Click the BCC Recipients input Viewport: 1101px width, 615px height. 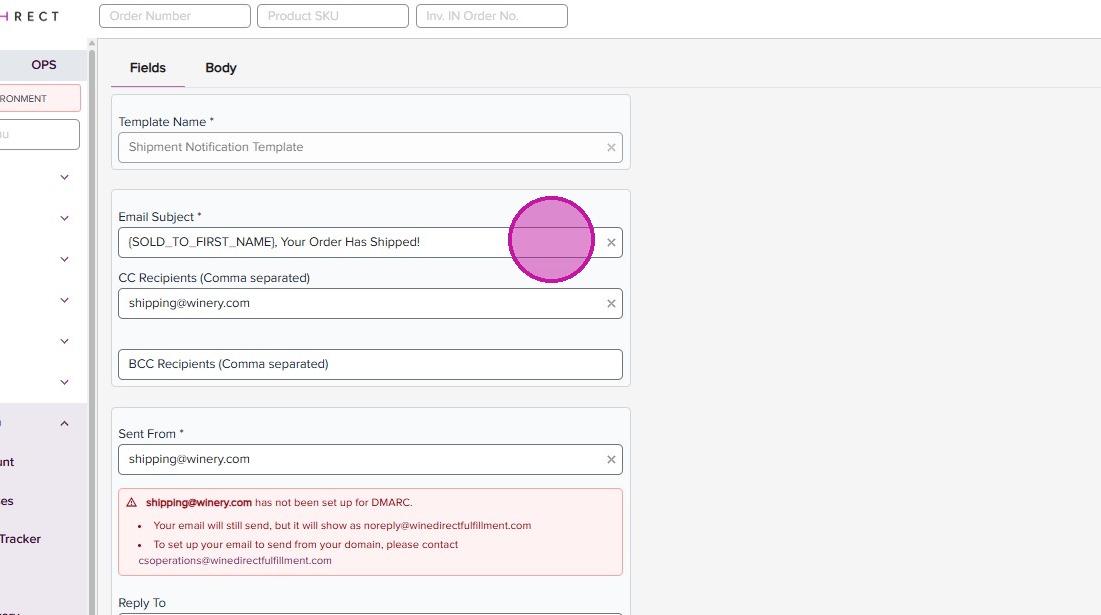point(370,364)
